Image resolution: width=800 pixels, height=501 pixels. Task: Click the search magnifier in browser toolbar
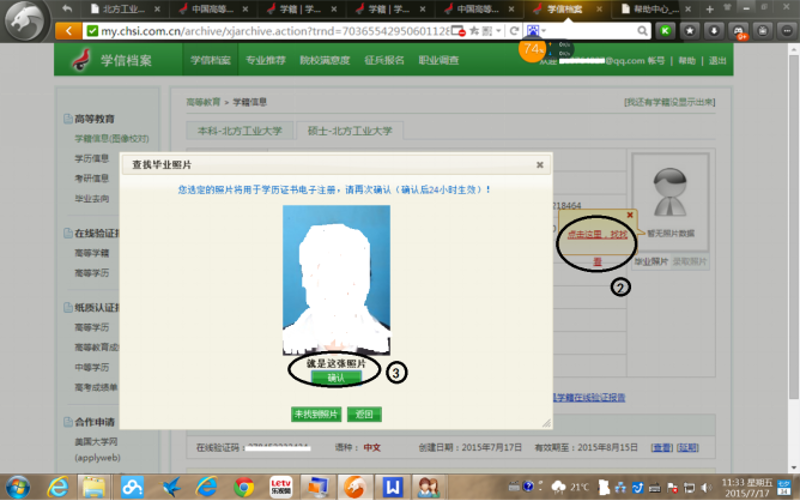coord(643,31)
